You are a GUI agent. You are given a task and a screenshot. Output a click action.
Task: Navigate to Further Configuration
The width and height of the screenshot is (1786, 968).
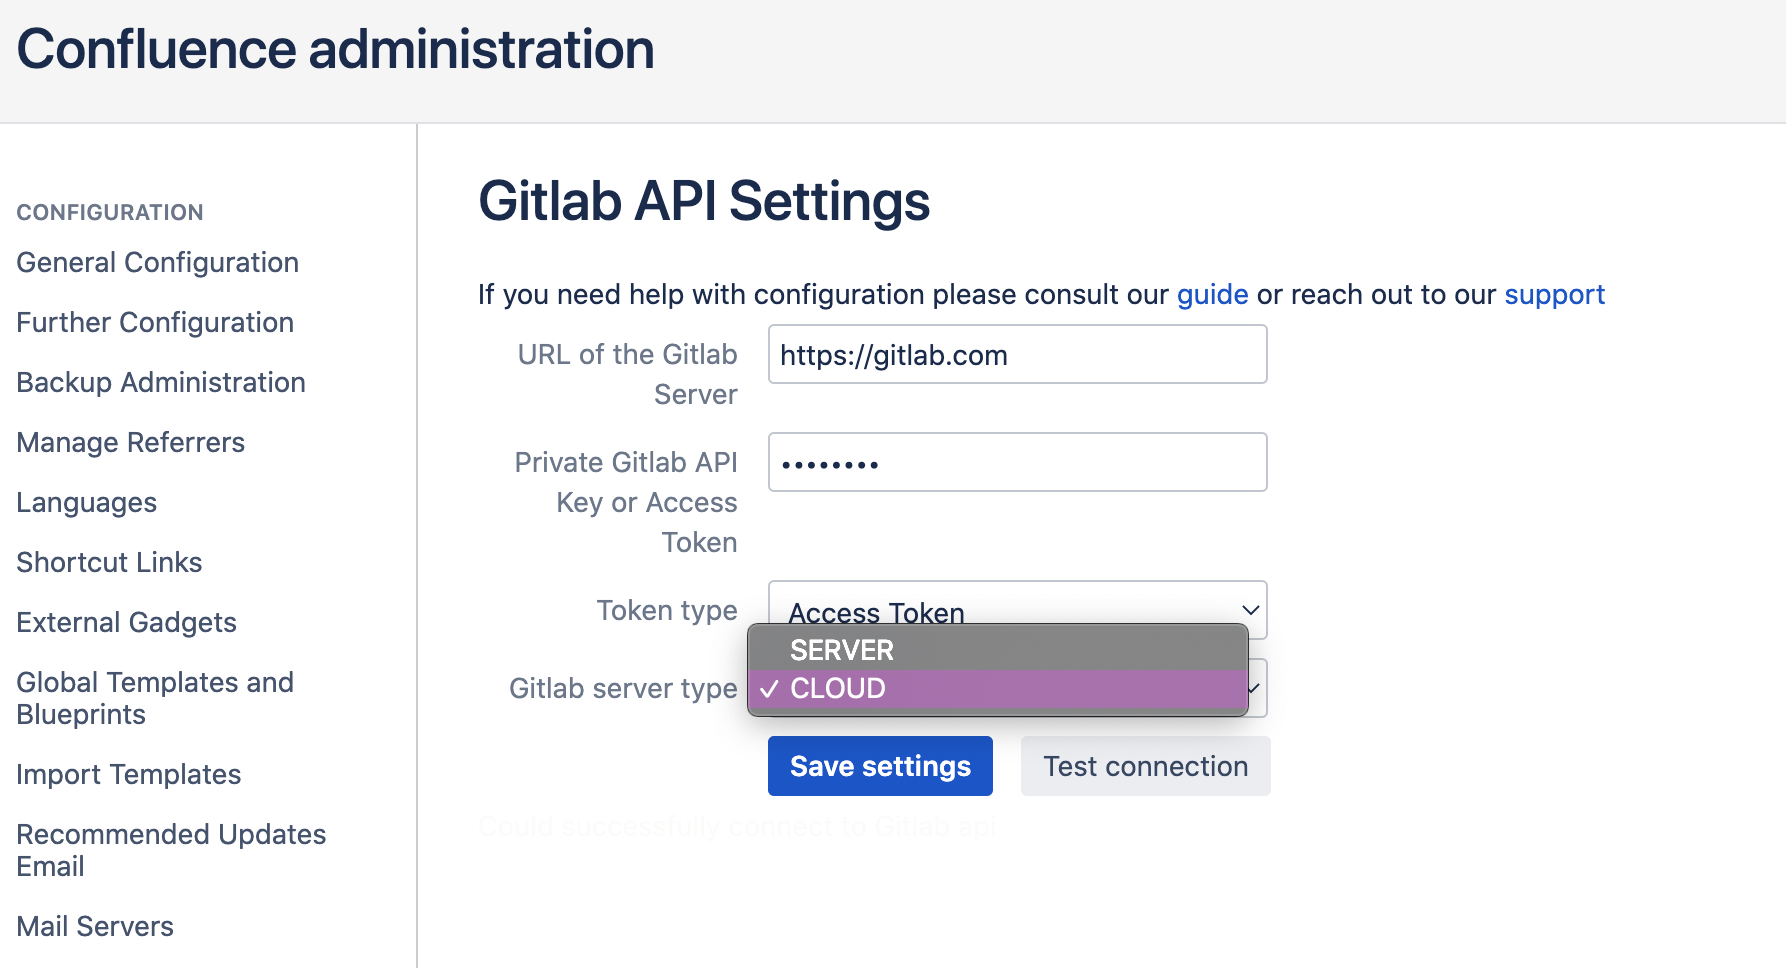click(154, 322)
